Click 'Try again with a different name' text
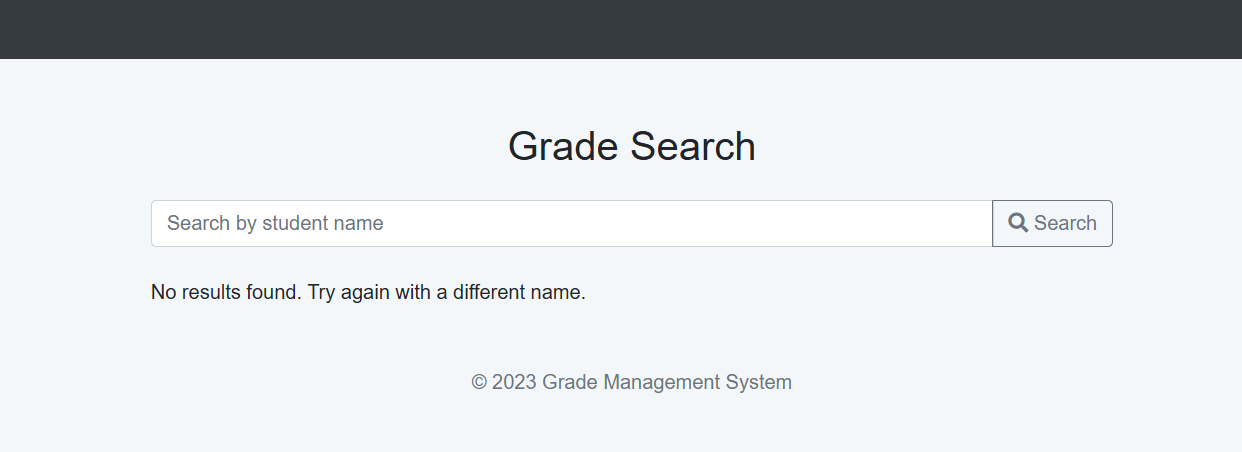This screenshot has height=452, width=1242. pos(446,292)
